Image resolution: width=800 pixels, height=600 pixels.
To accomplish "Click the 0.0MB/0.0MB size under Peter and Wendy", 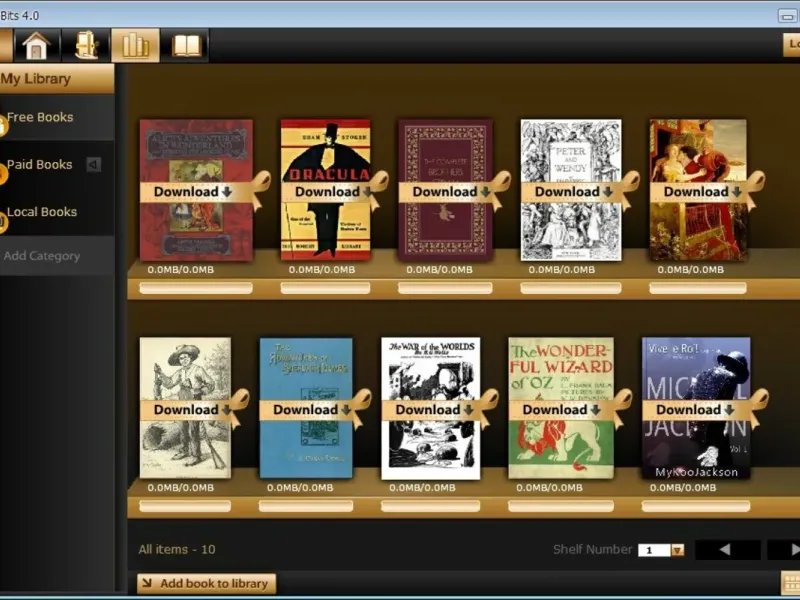I will coord(562,269).
